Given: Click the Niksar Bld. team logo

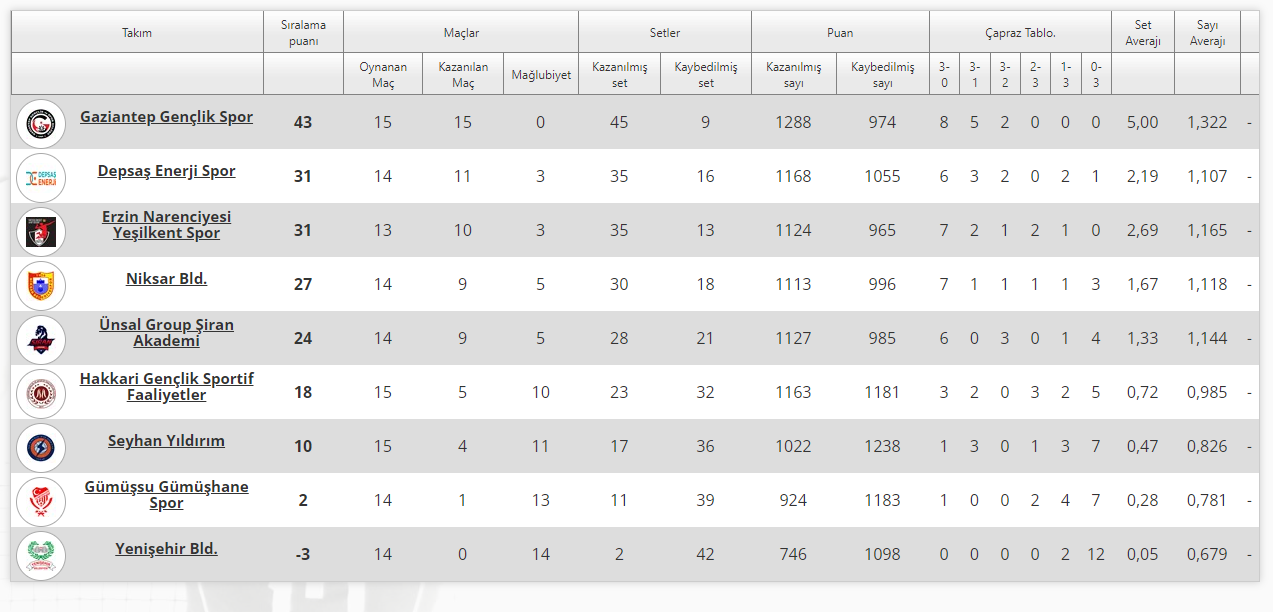Looking at the screenshot, I should 41,285.
